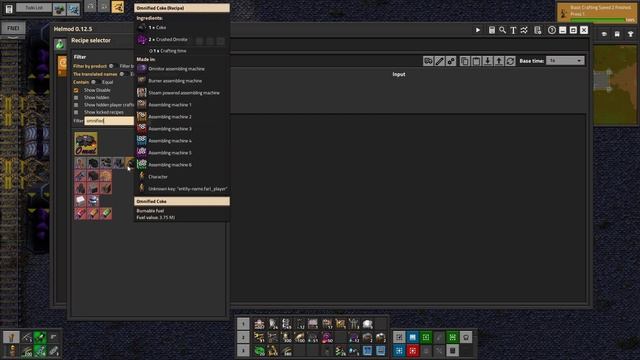This screenshot has width=640, height=360.
Task: Click the purple item in quickbar row 2
Action: click(327, 337)
